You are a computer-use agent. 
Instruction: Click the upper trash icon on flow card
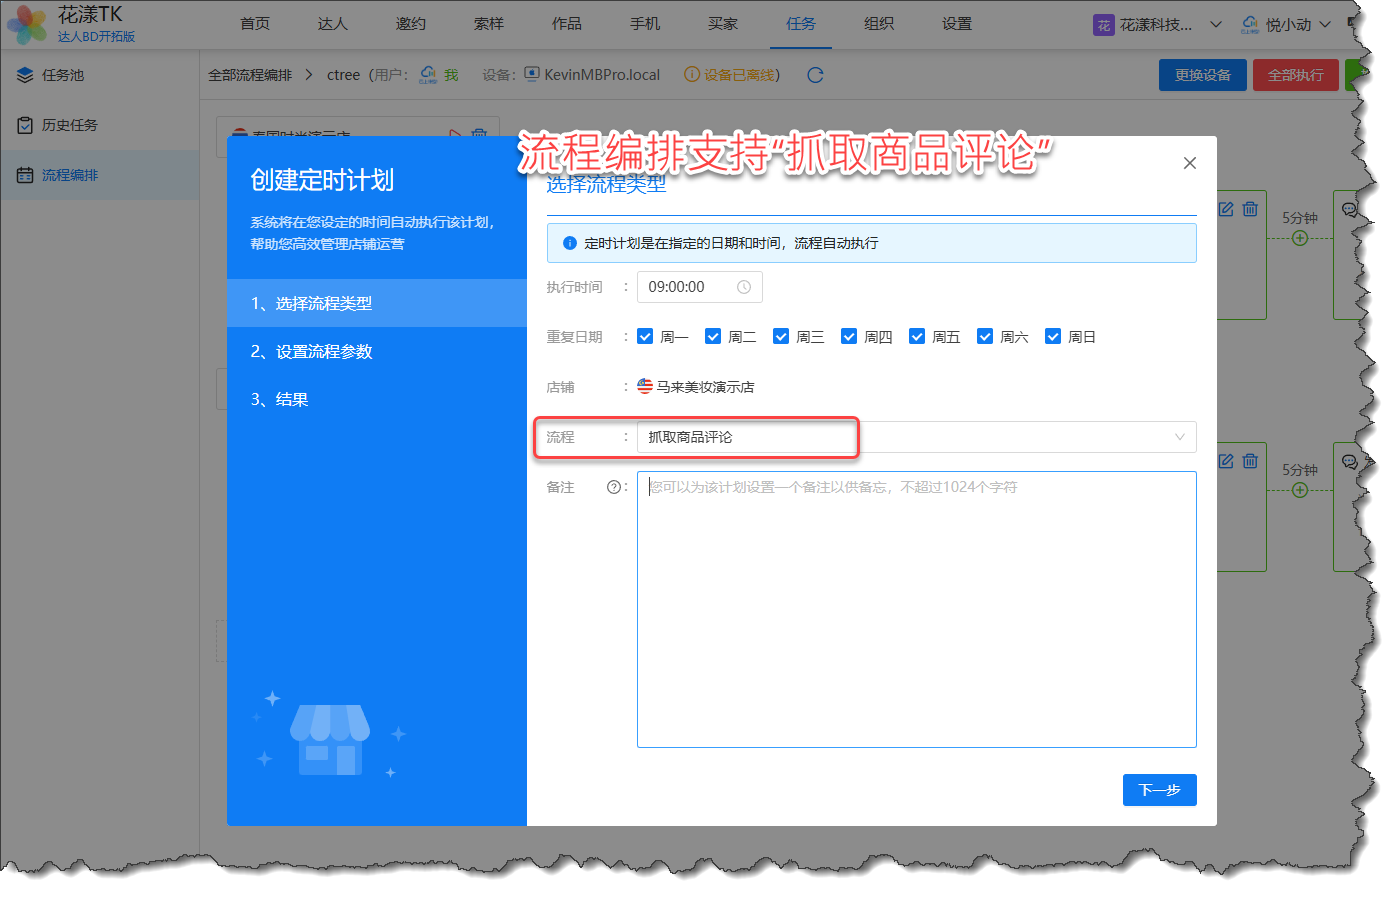pyautogui.click(x=1250, y=209)
